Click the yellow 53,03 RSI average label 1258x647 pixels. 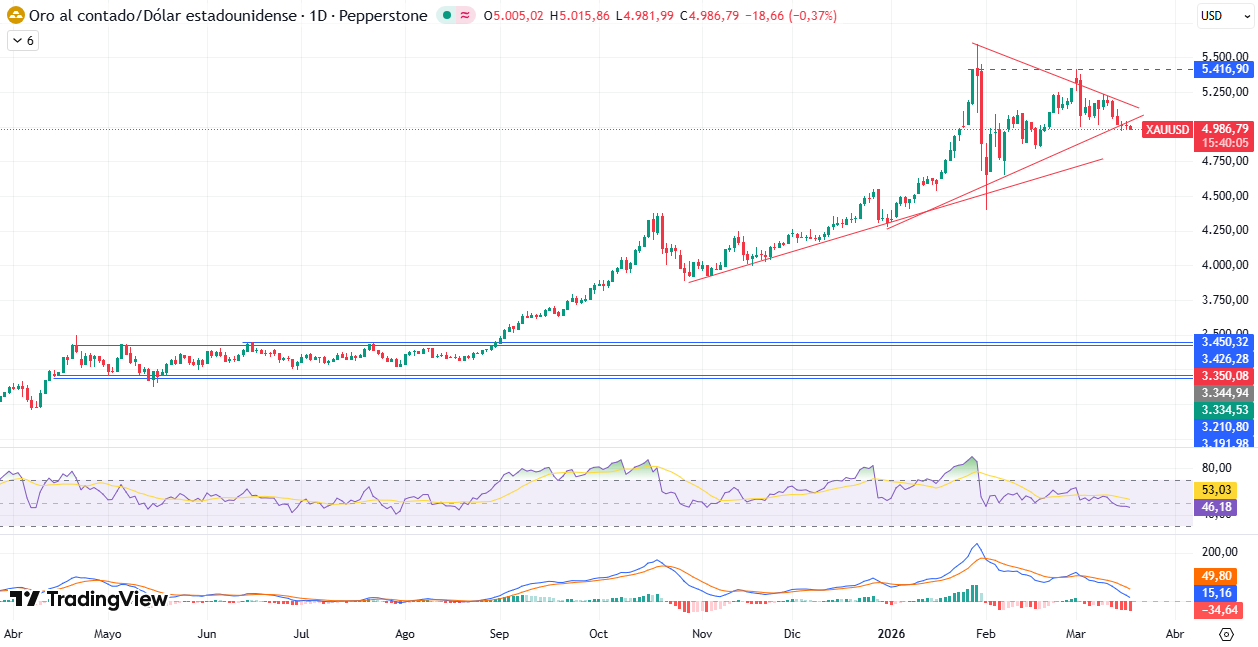[1214, 490]
